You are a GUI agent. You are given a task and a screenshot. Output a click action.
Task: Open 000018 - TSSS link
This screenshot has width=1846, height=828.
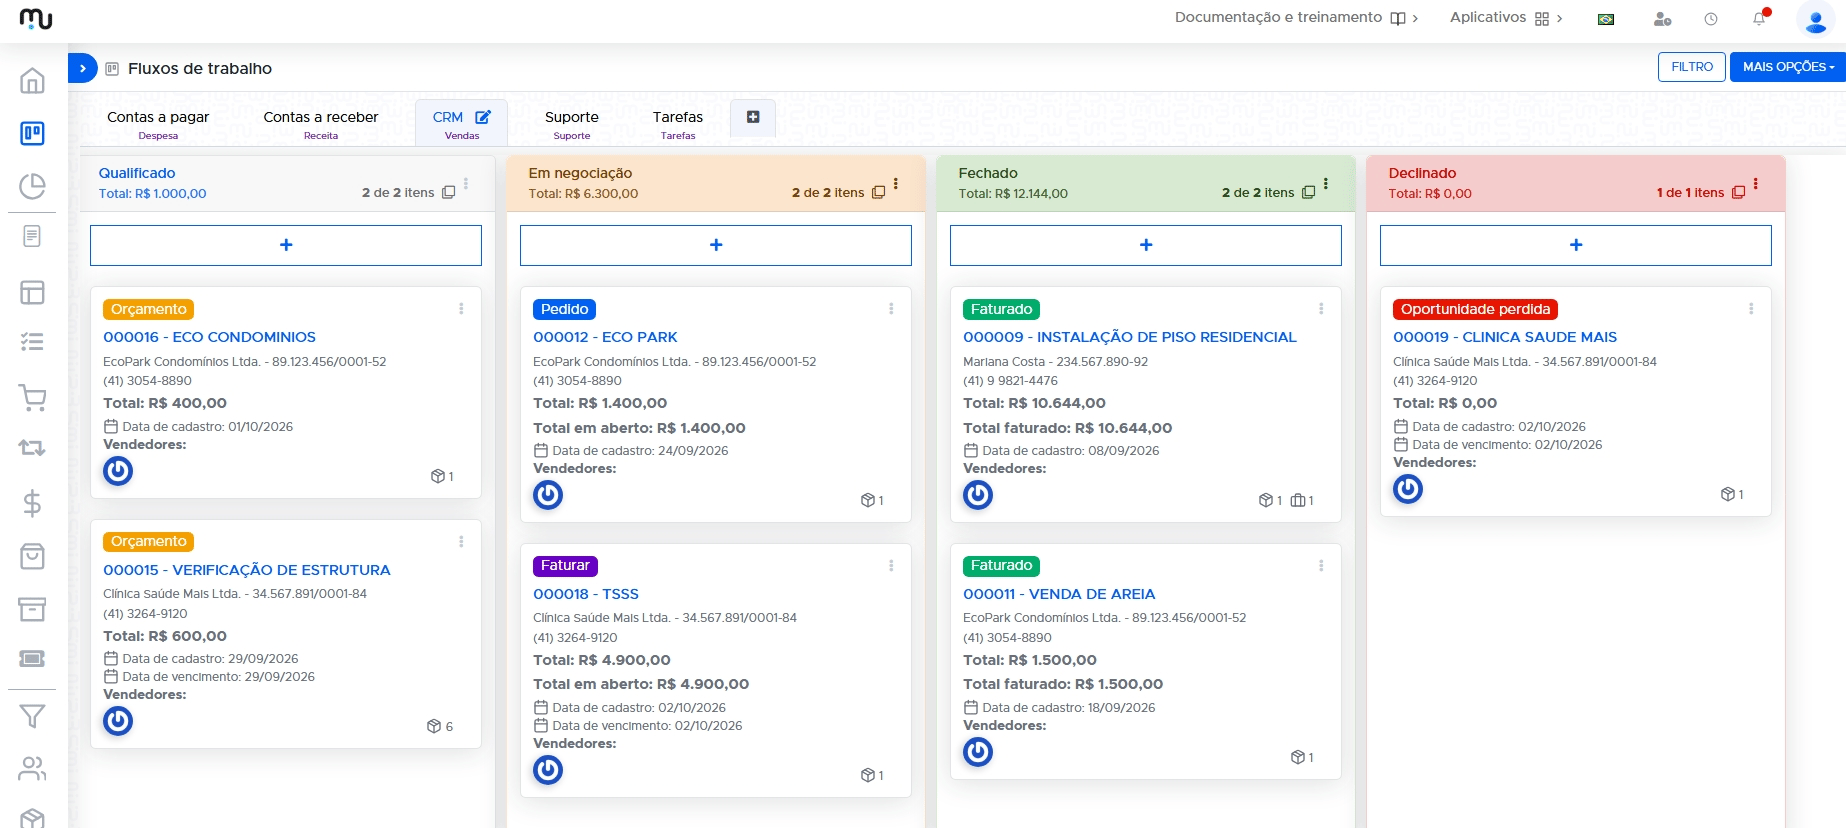[x=586, y=594]
